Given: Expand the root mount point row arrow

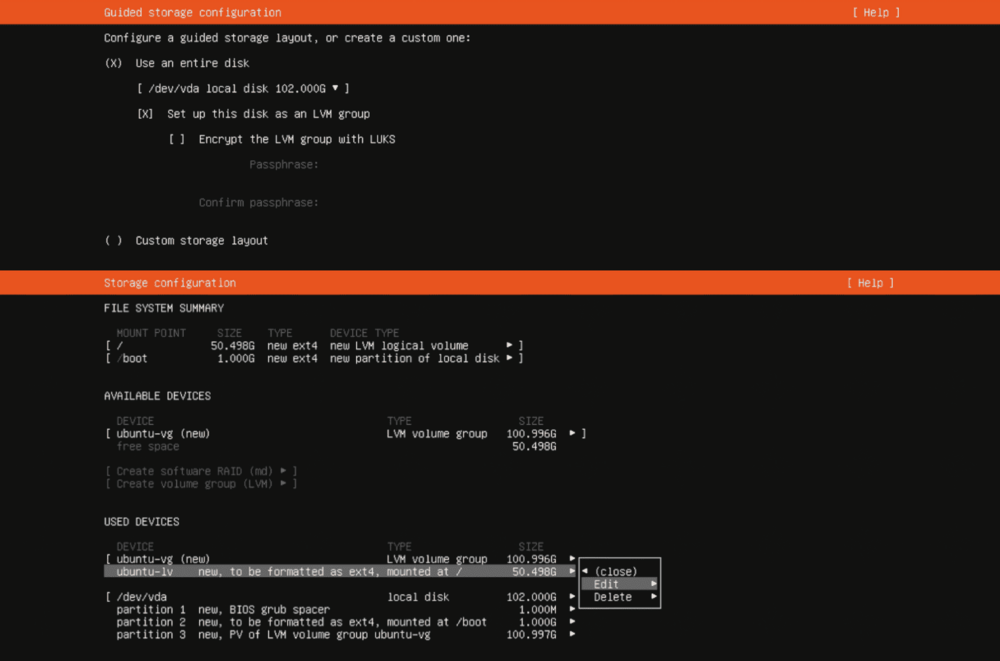Looking at the screenshot, I should click(509, 346).
